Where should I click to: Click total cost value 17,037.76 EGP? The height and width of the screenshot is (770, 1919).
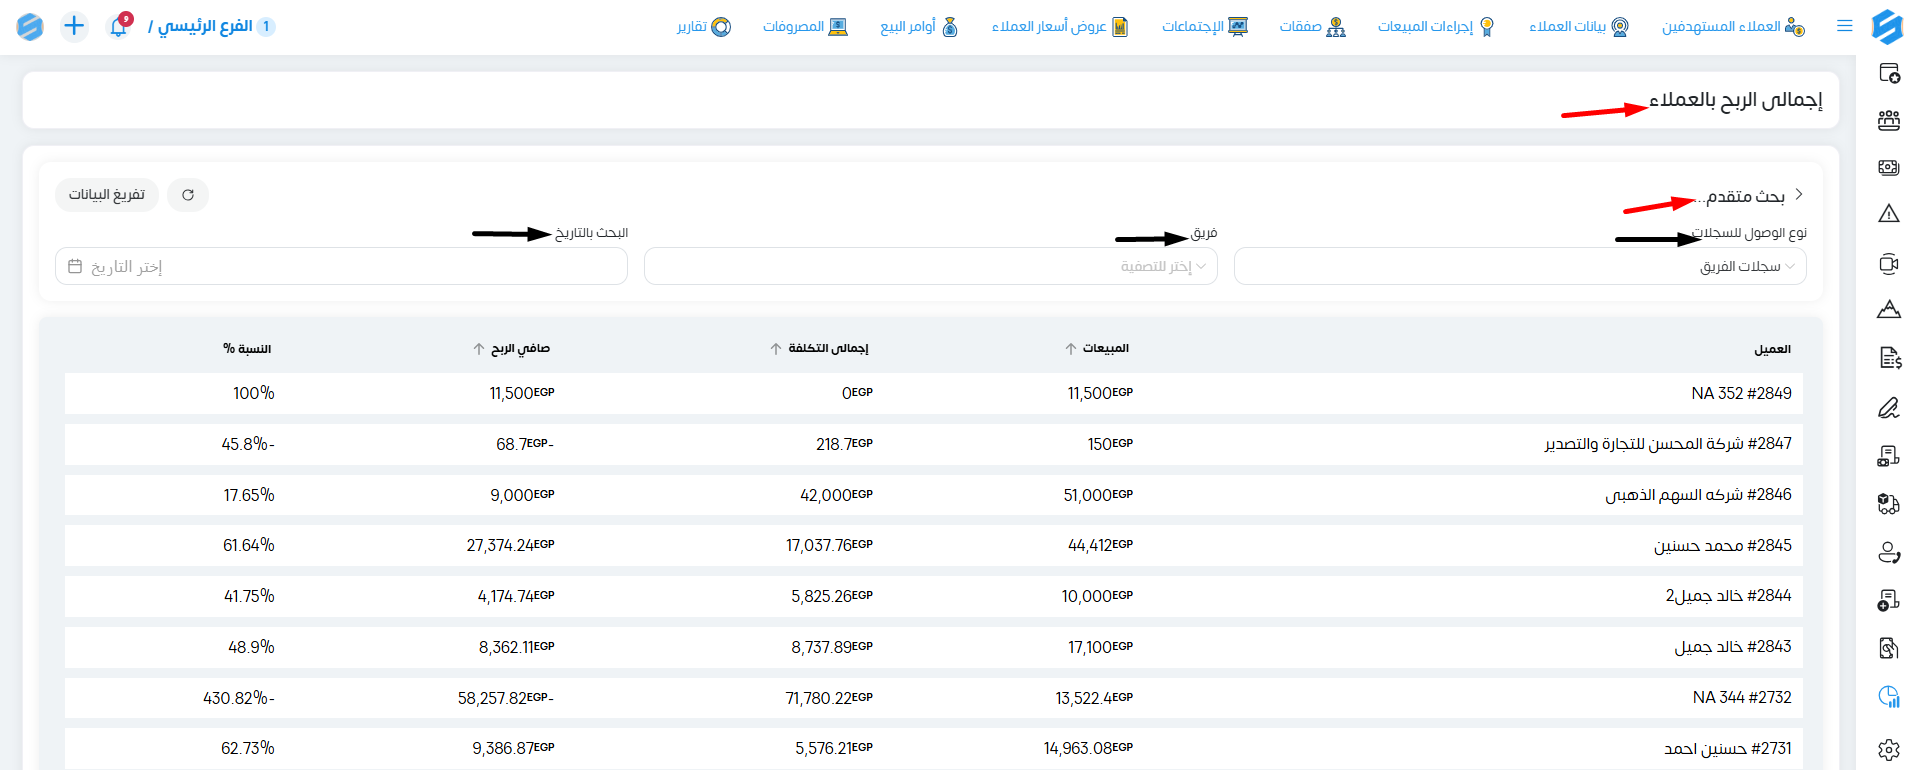coord(829,545)
